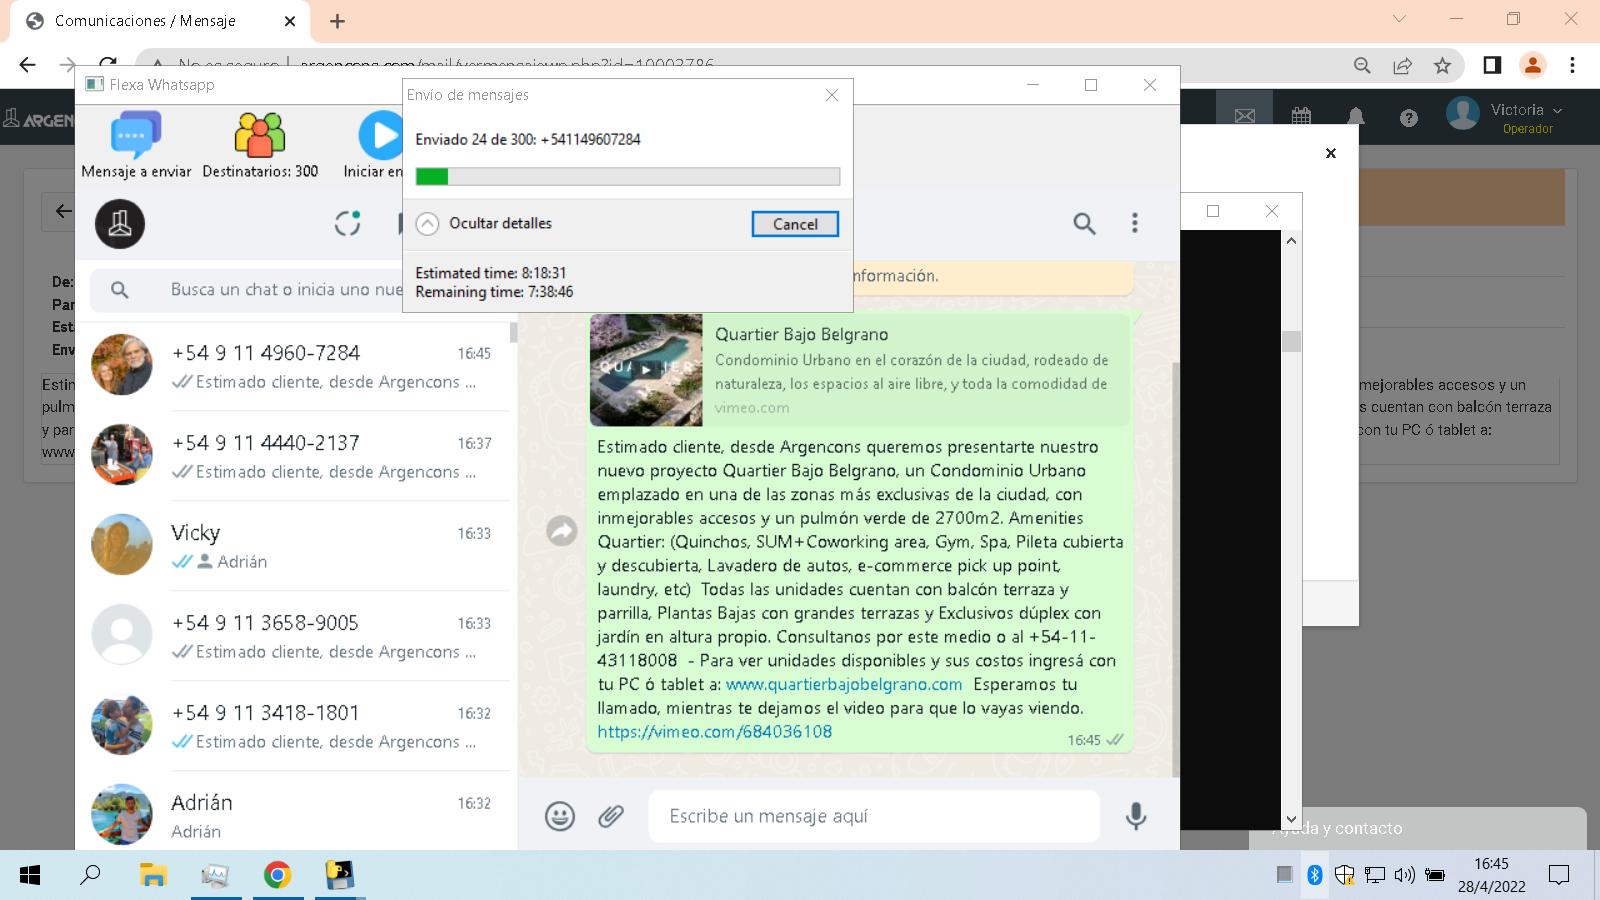Open the volume tray icon
The image size is (1600, 900).
pyautogui.click(x=1405, y=875)
